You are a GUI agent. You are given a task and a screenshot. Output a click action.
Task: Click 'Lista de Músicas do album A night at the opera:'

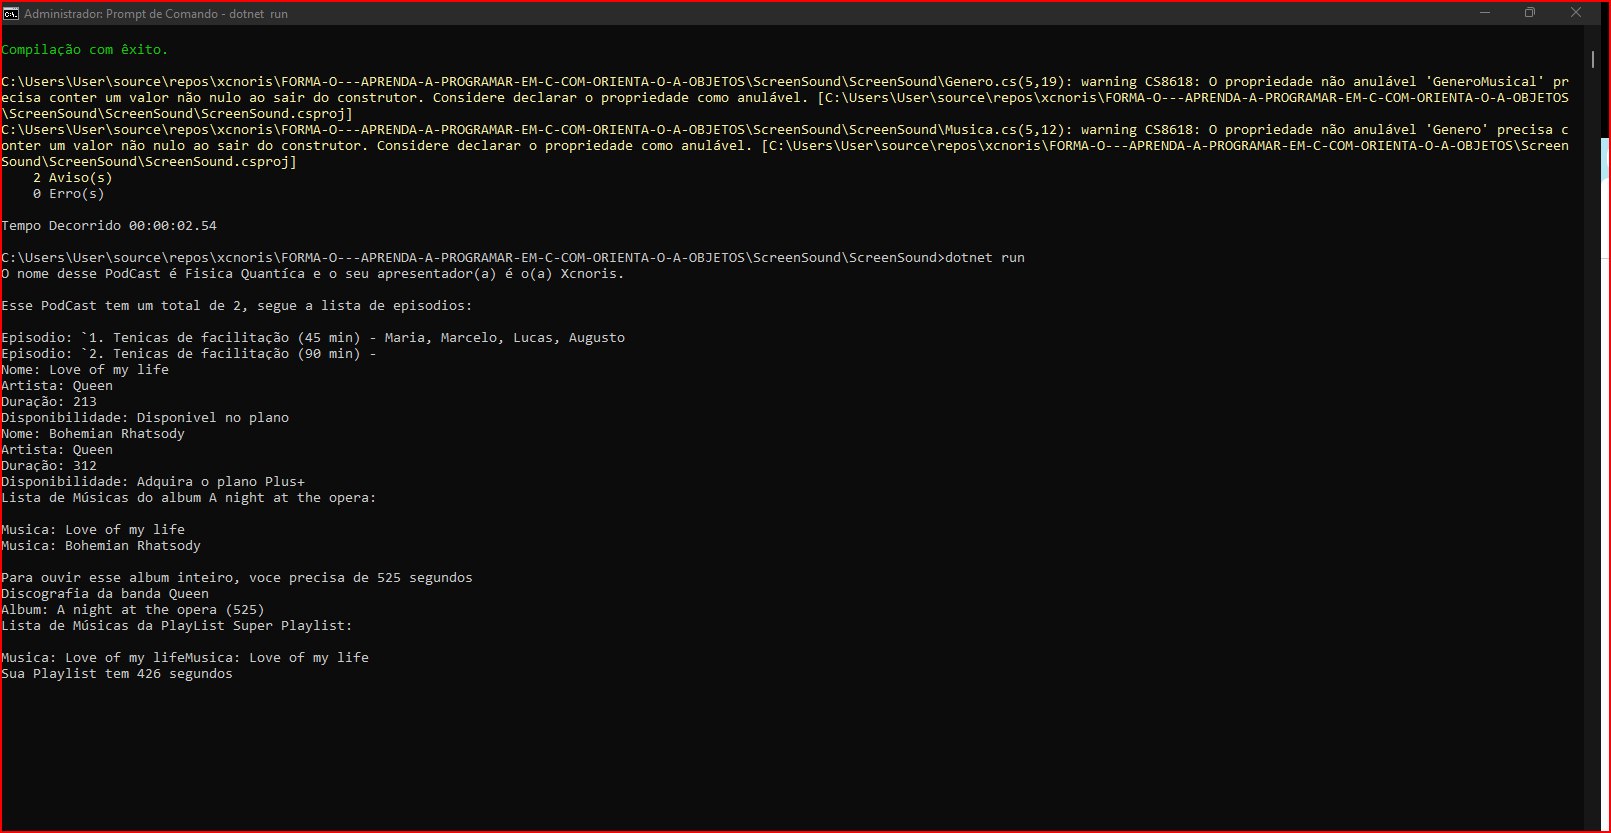[x=189, y=497]
